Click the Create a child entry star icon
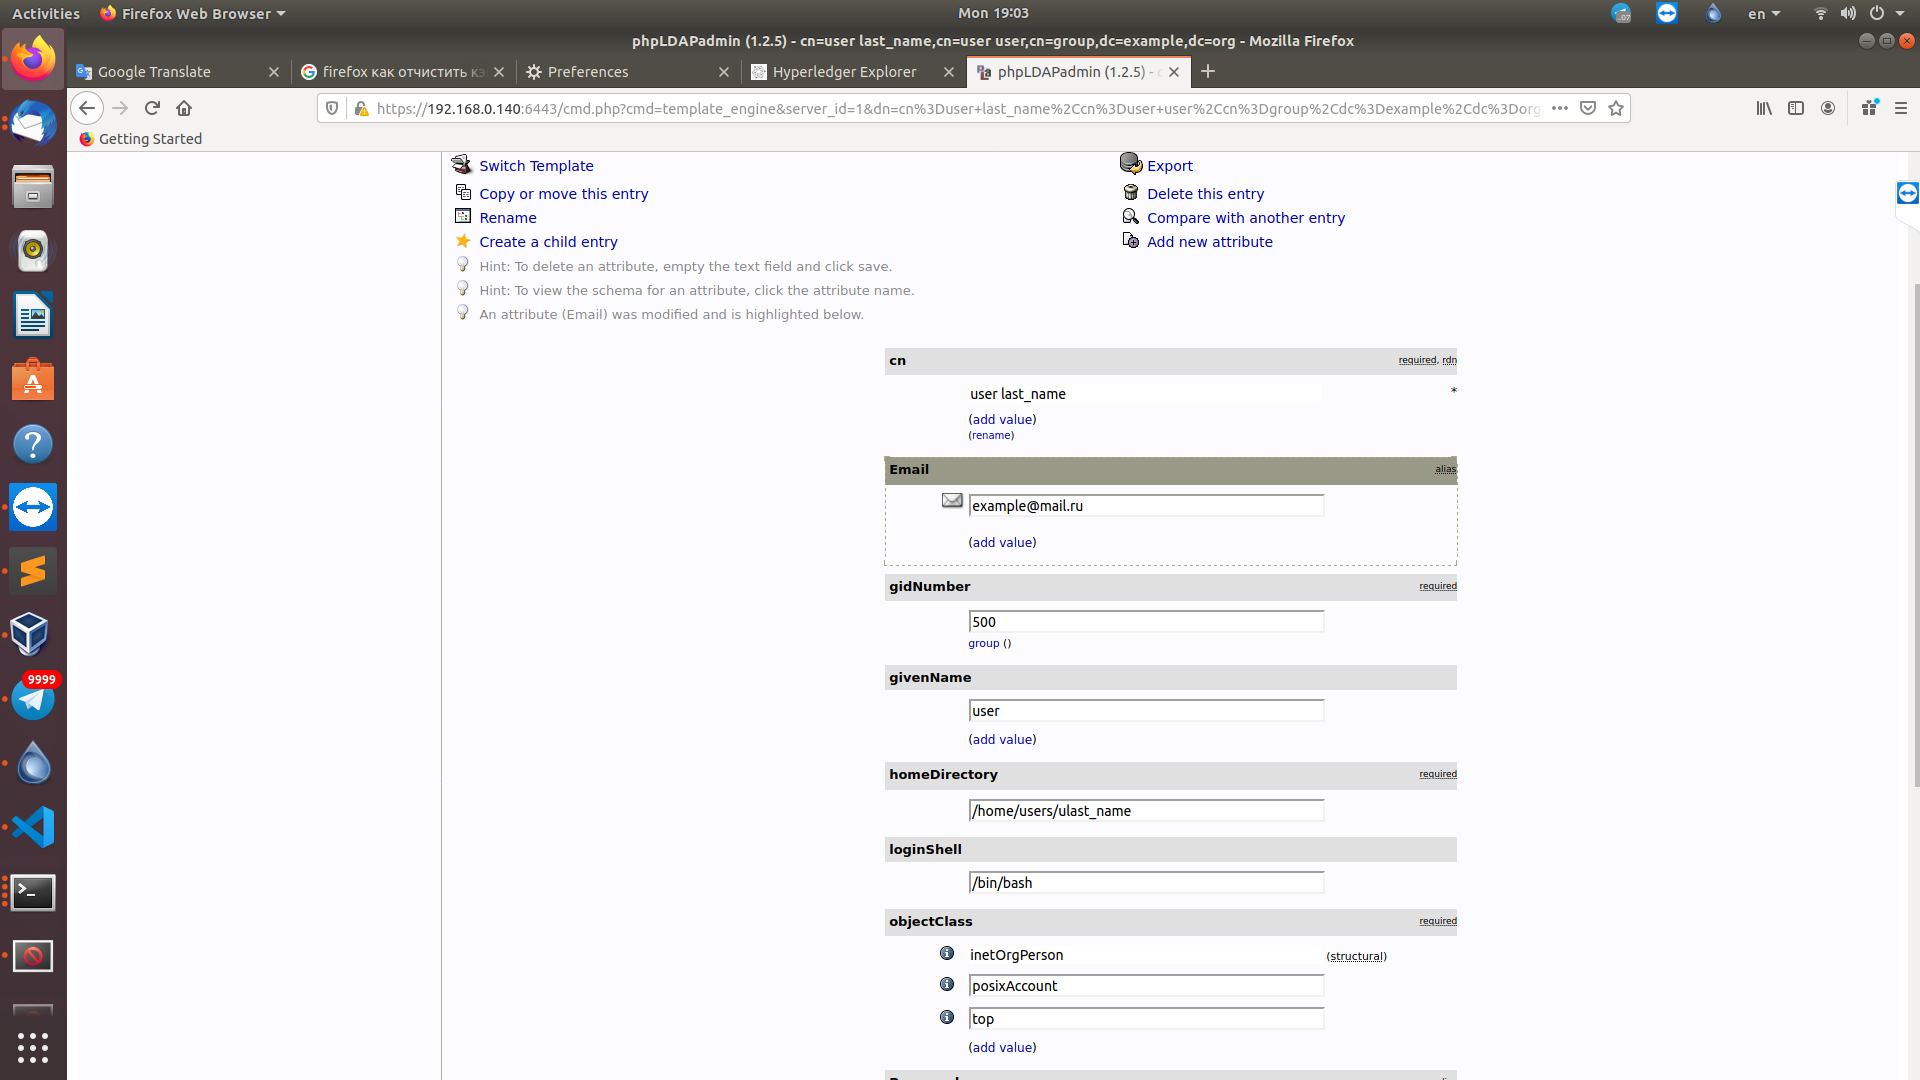Screen dimensions: 1920x1080 tap(463, 241)
